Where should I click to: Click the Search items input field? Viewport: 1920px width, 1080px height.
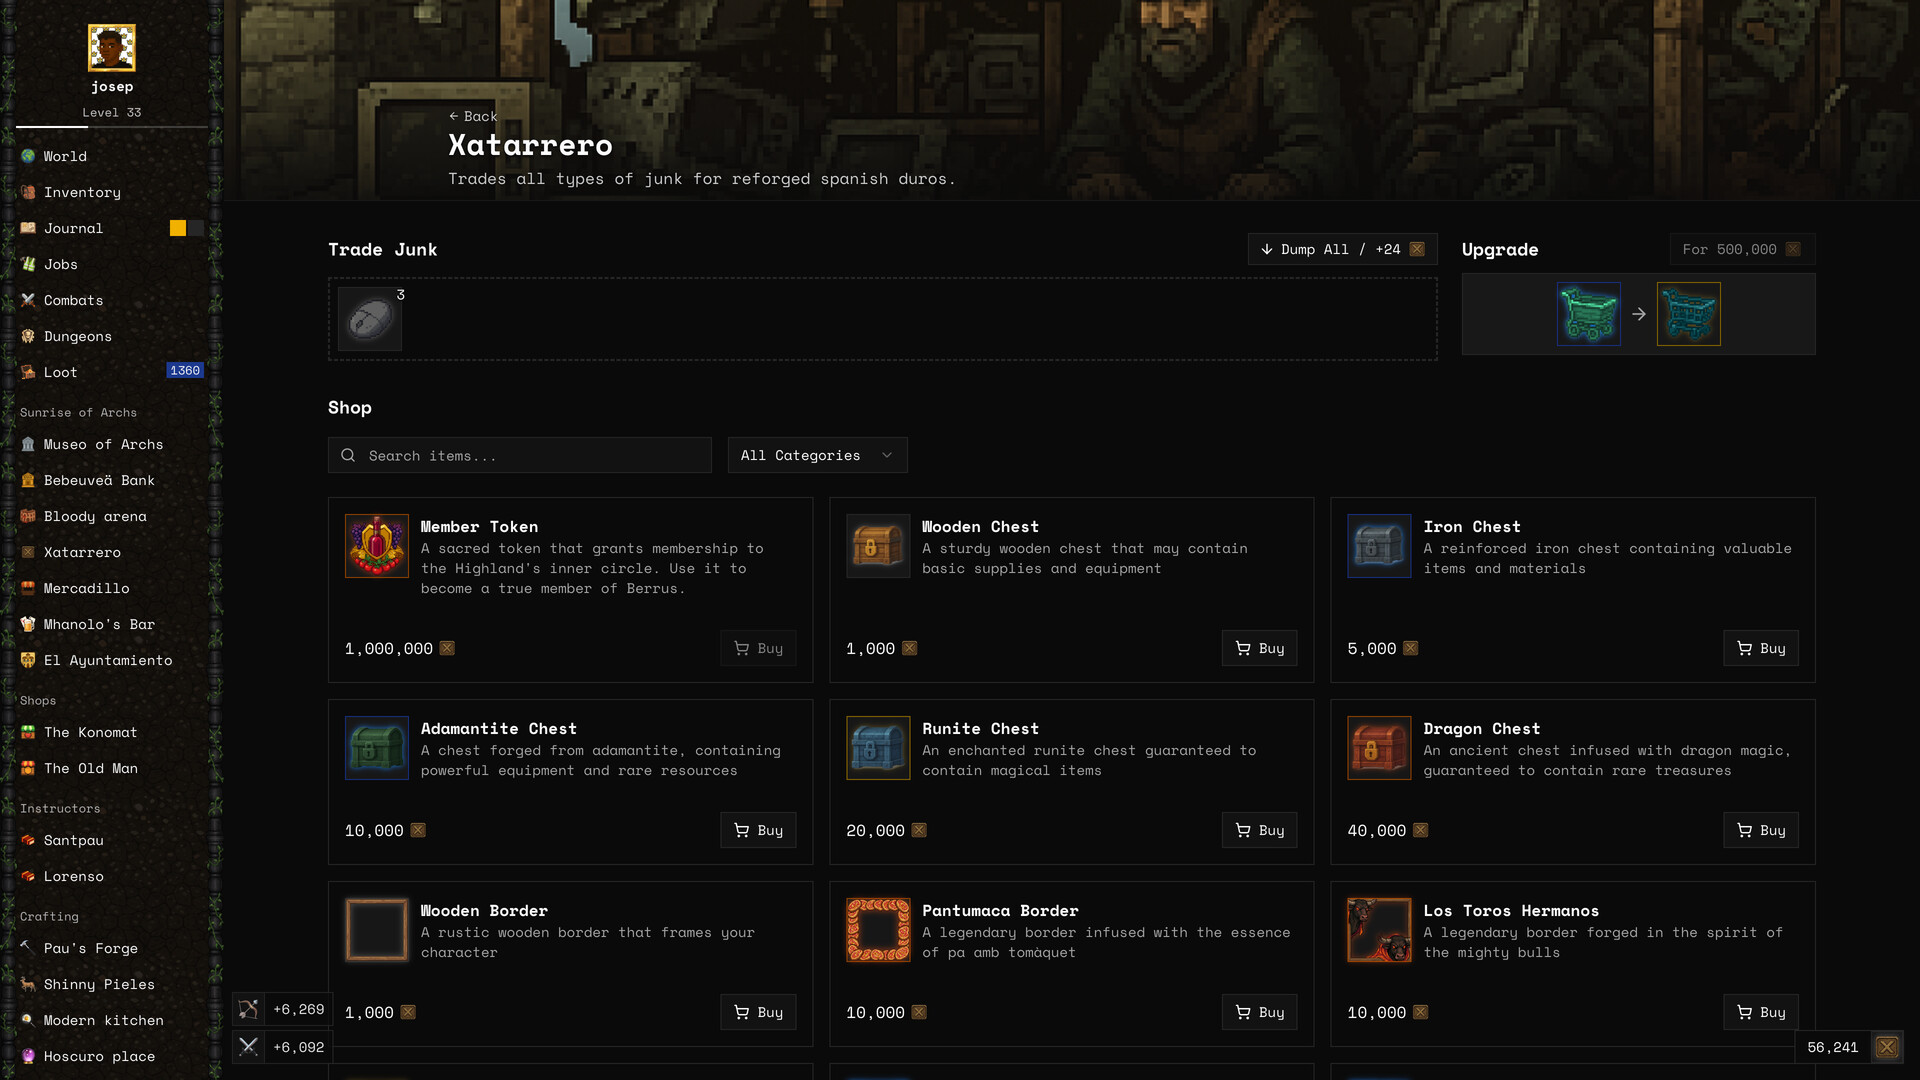[x=519, y=455]
